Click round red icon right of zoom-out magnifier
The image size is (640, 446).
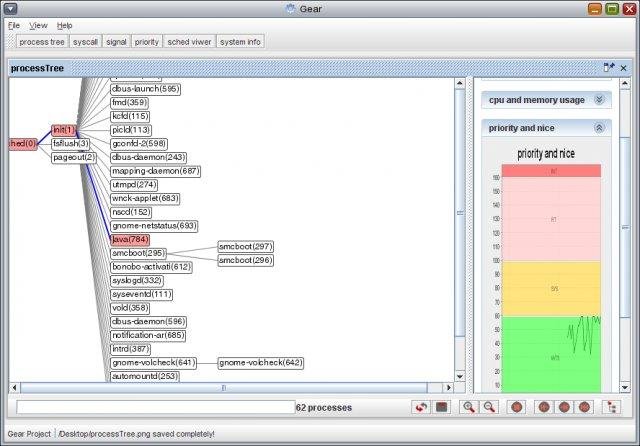[517, 407]
